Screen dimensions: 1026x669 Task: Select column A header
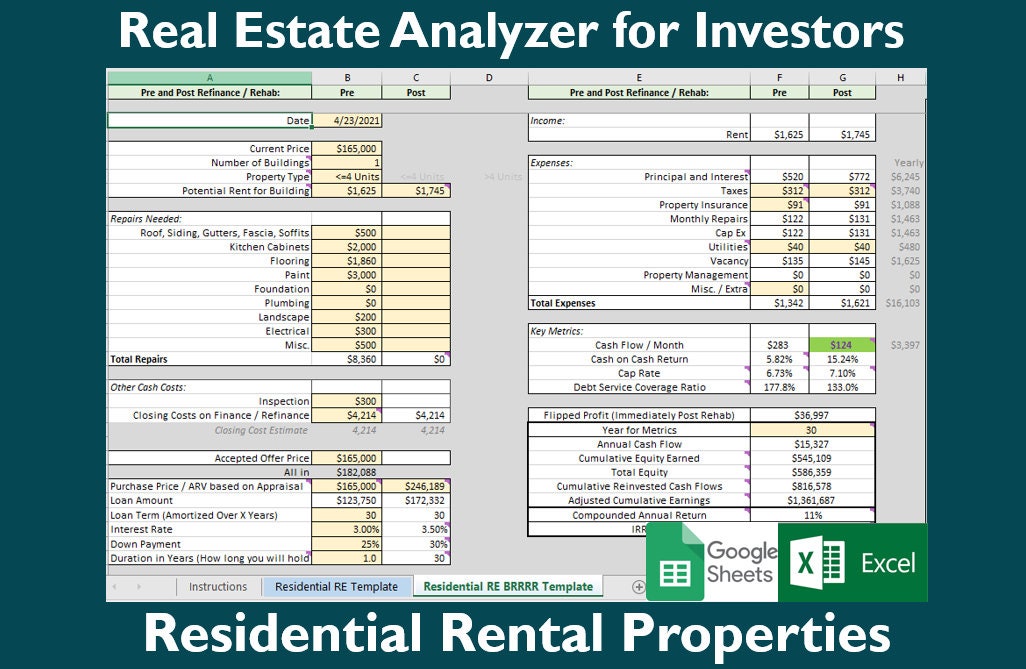pyautogui.click(x=209, y=77)
